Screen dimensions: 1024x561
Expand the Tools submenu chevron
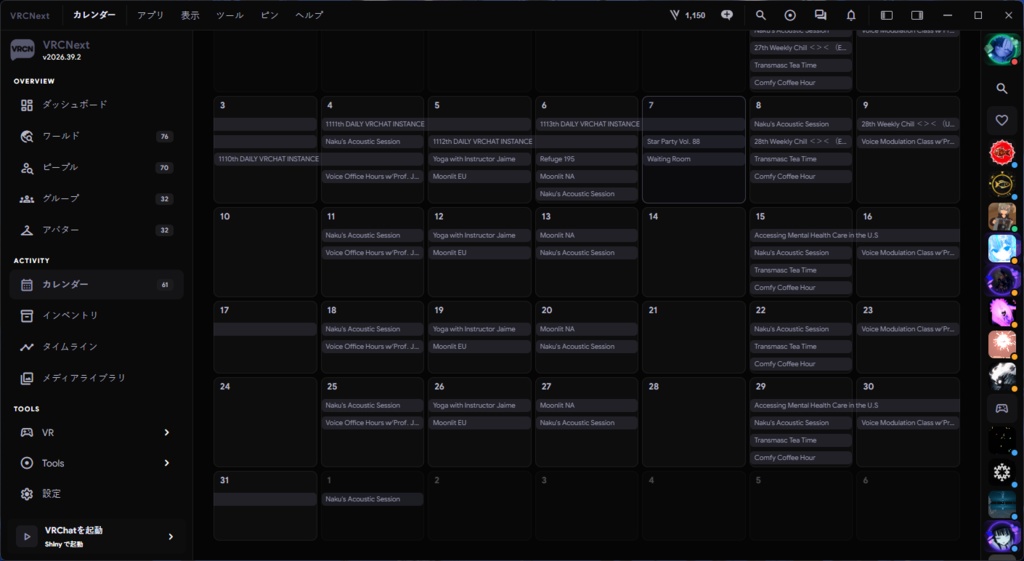click(167, 463)
